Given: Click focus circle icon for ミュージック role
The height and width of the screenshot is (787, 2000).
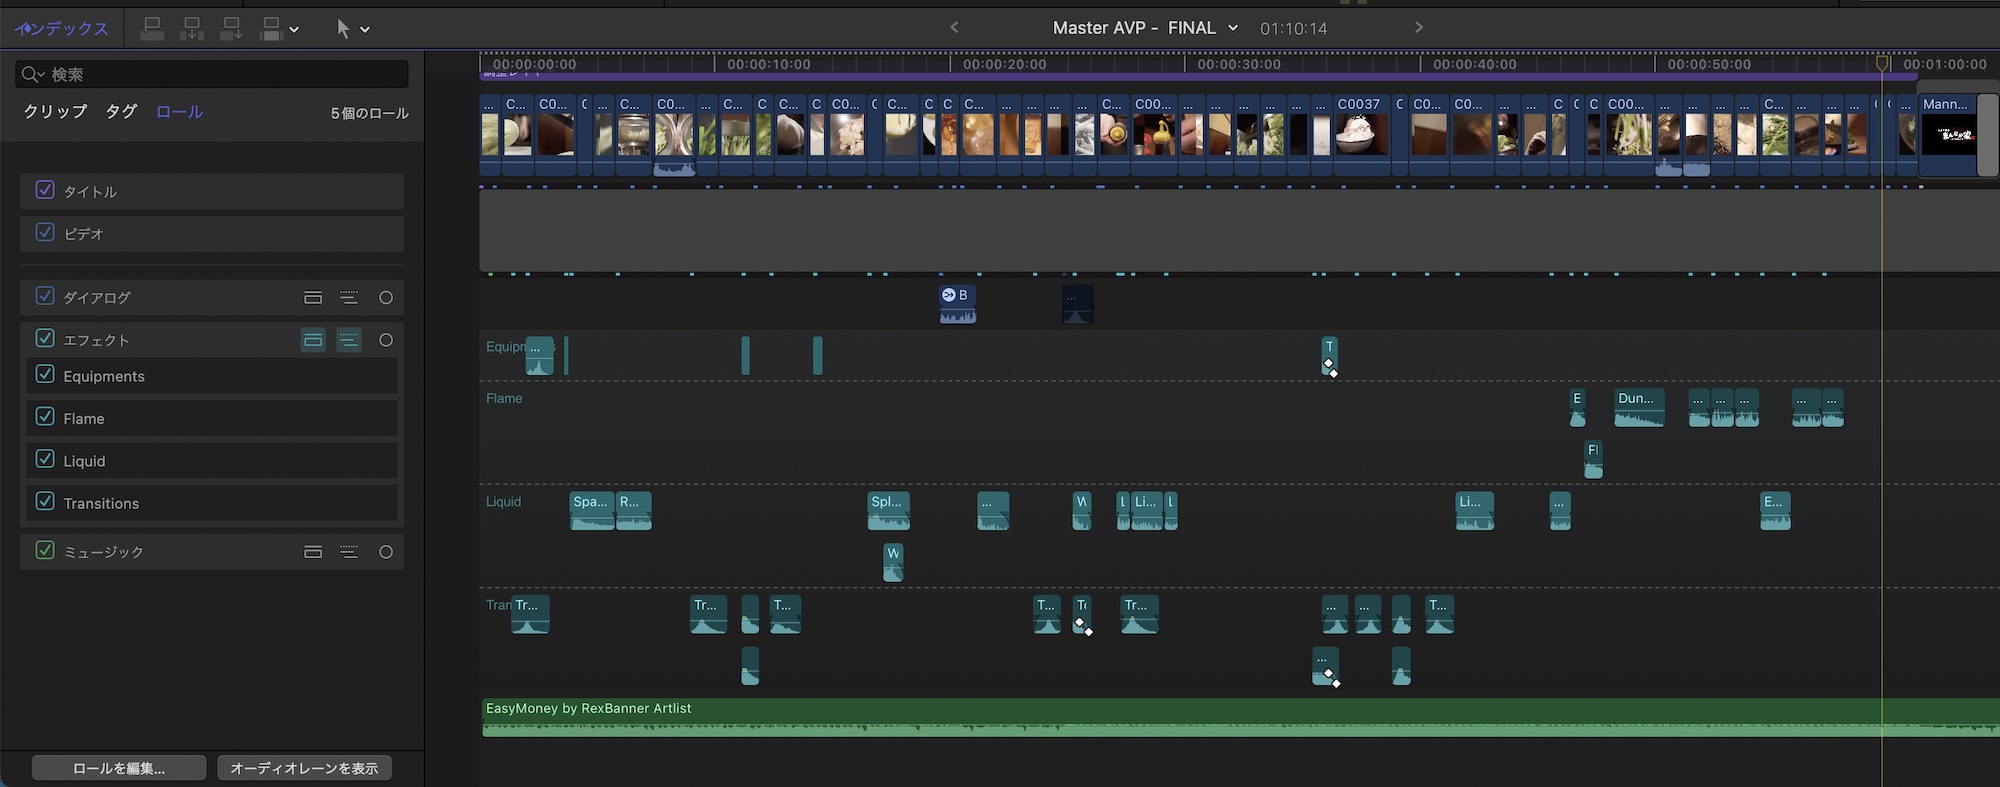Looking at the screenshot, I should [386, 552].
